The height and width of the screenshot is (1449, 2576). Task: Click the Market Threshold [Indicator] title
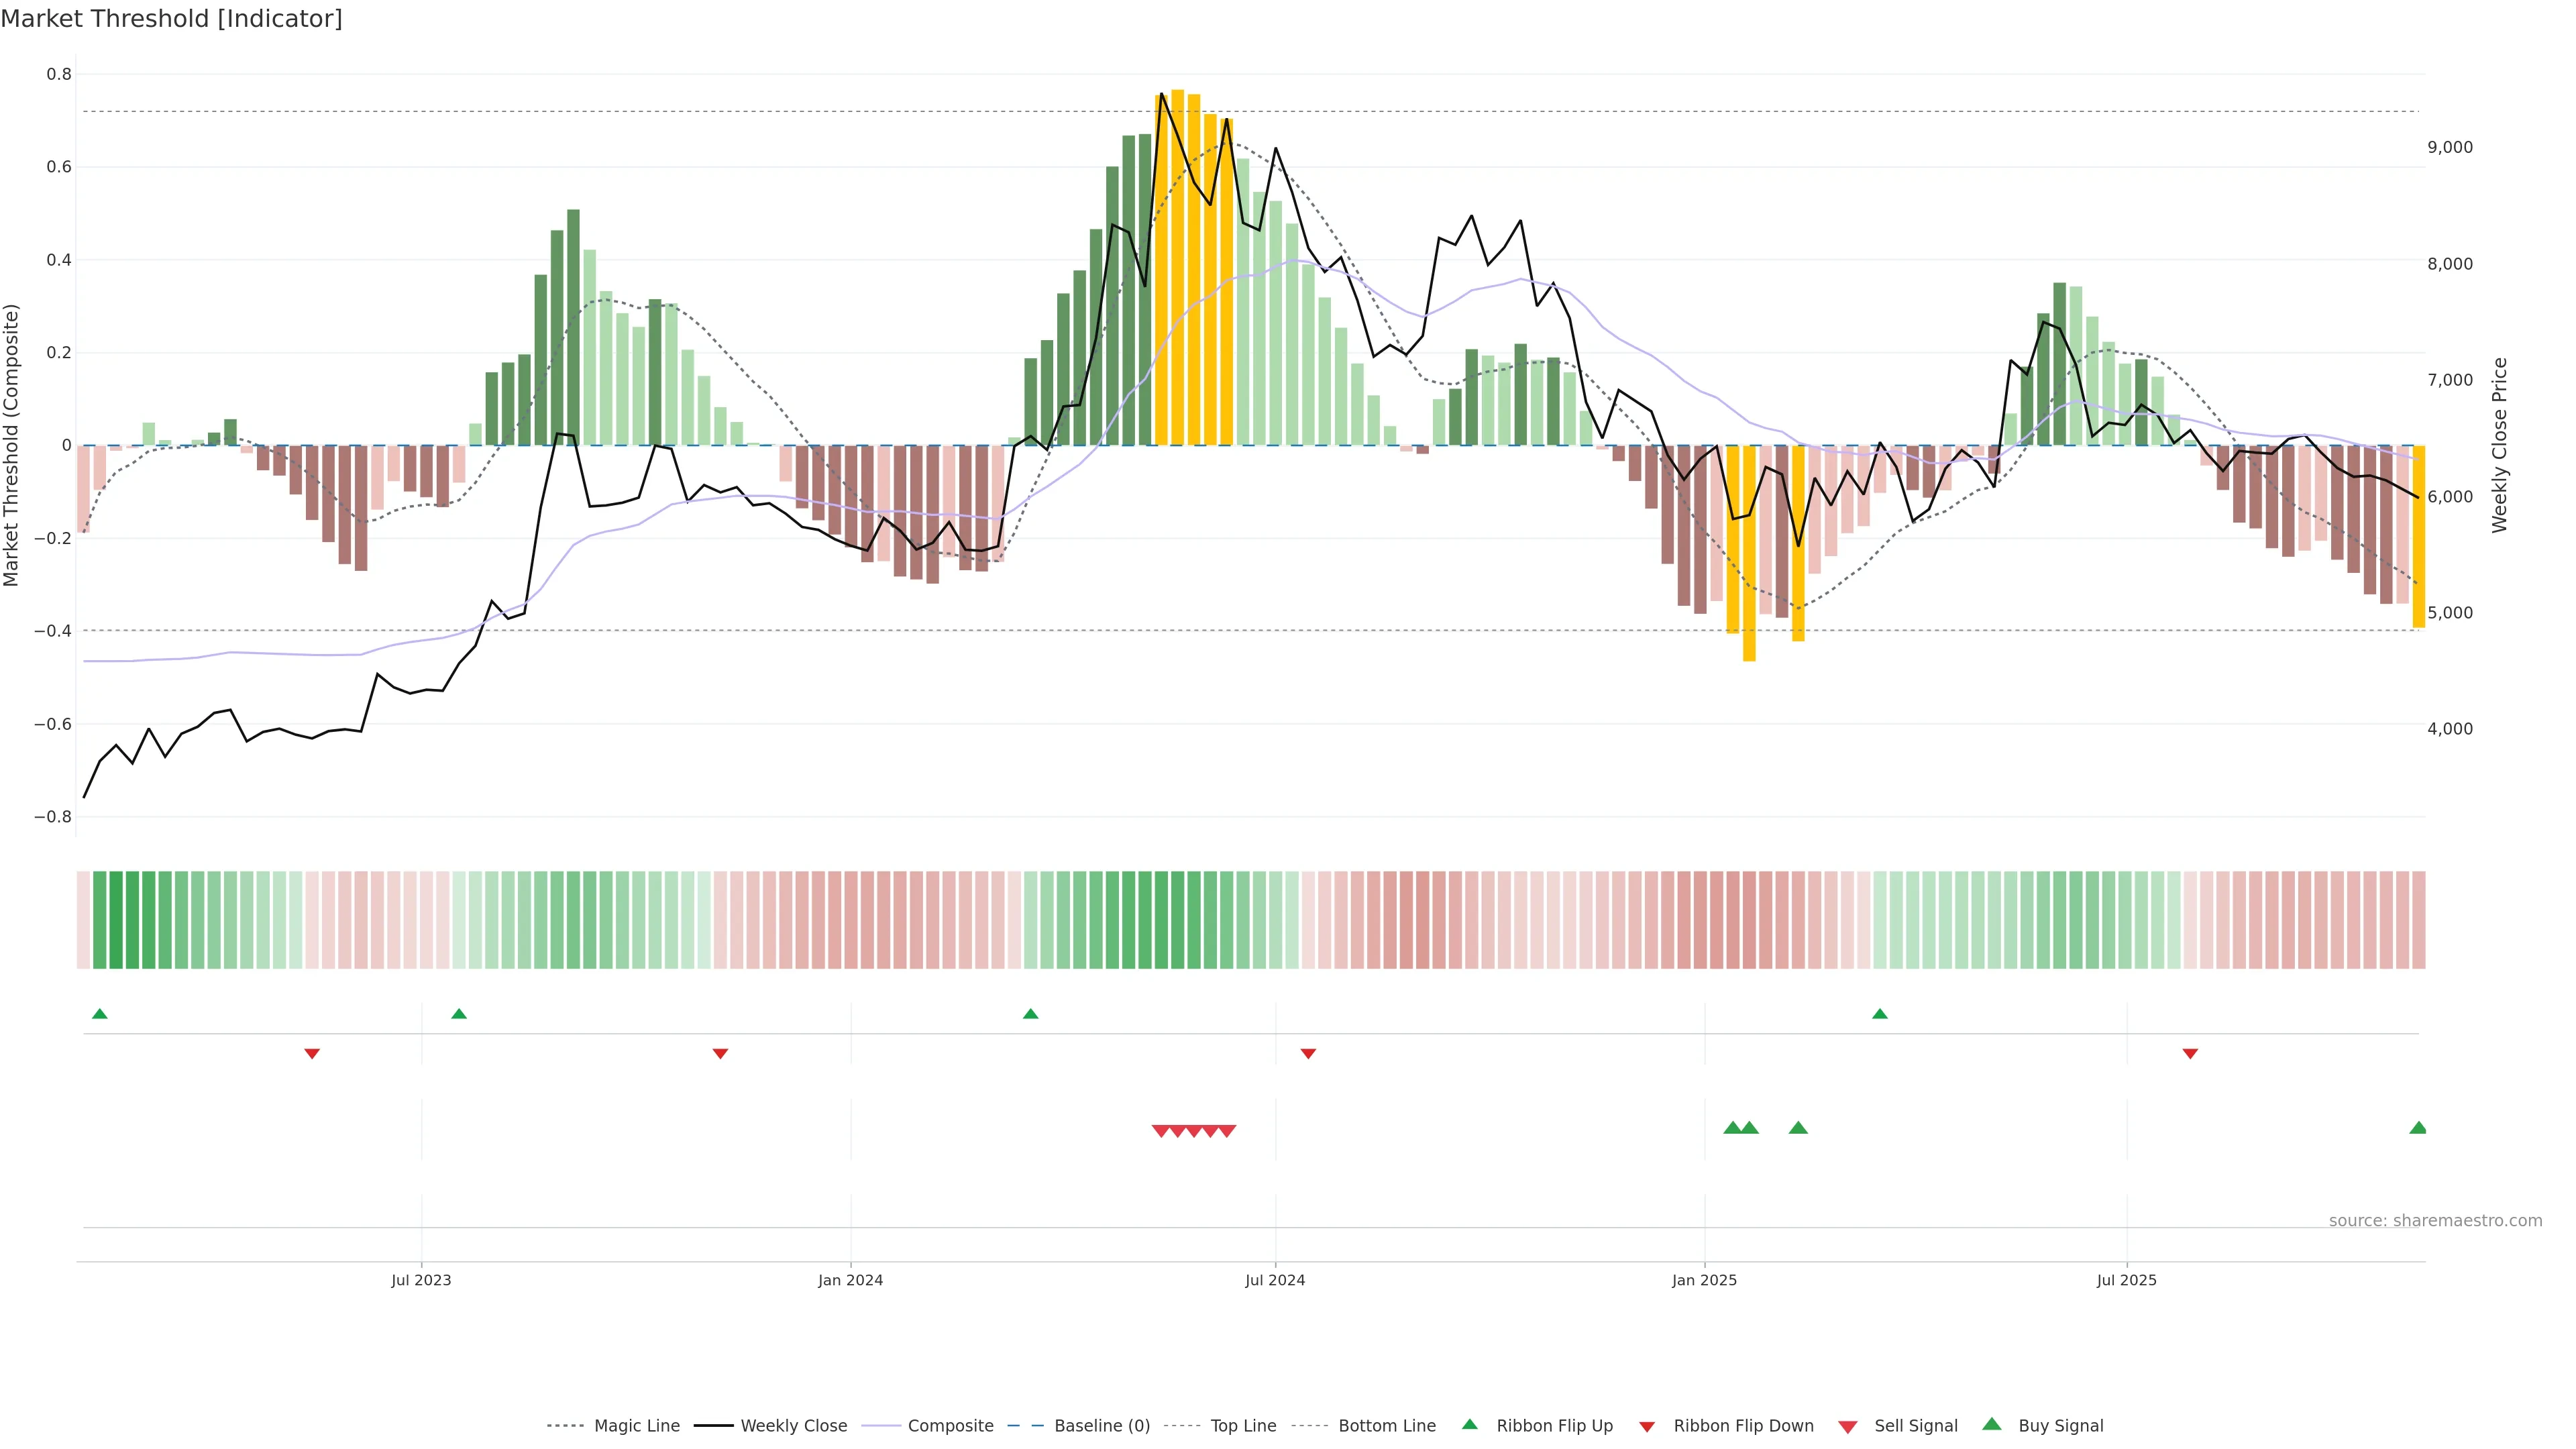pyautogui.click(x=171, y=19)
